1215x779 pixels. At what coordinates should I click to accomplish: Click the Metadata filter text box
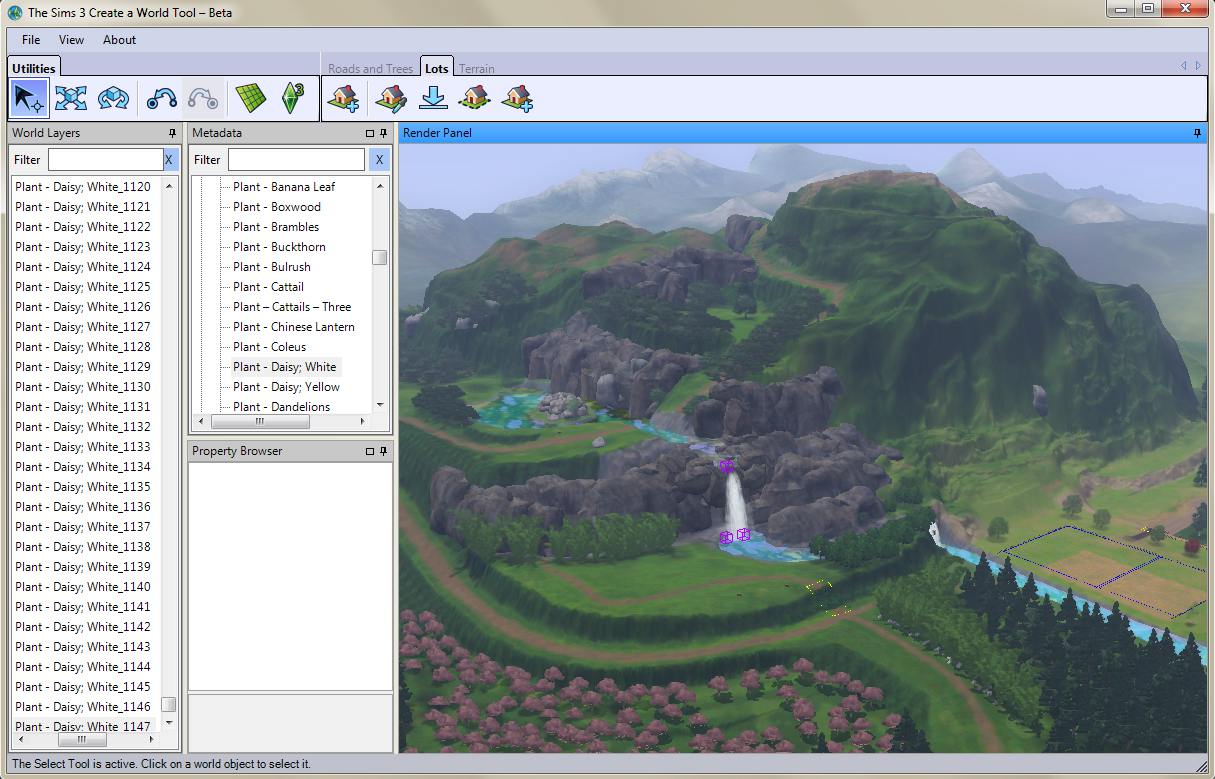(296, 159)
